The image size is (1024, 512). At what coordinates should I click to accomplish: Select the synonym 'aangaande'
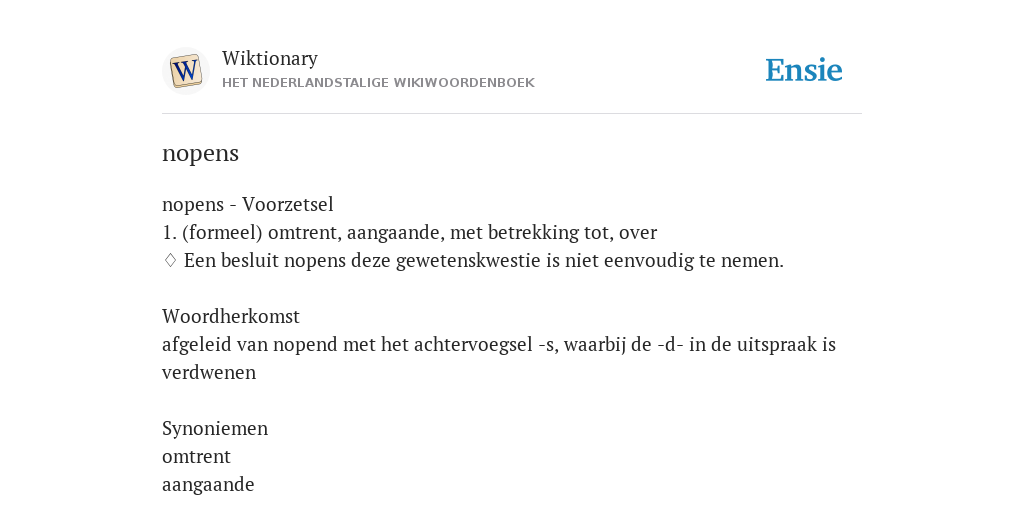208,485
